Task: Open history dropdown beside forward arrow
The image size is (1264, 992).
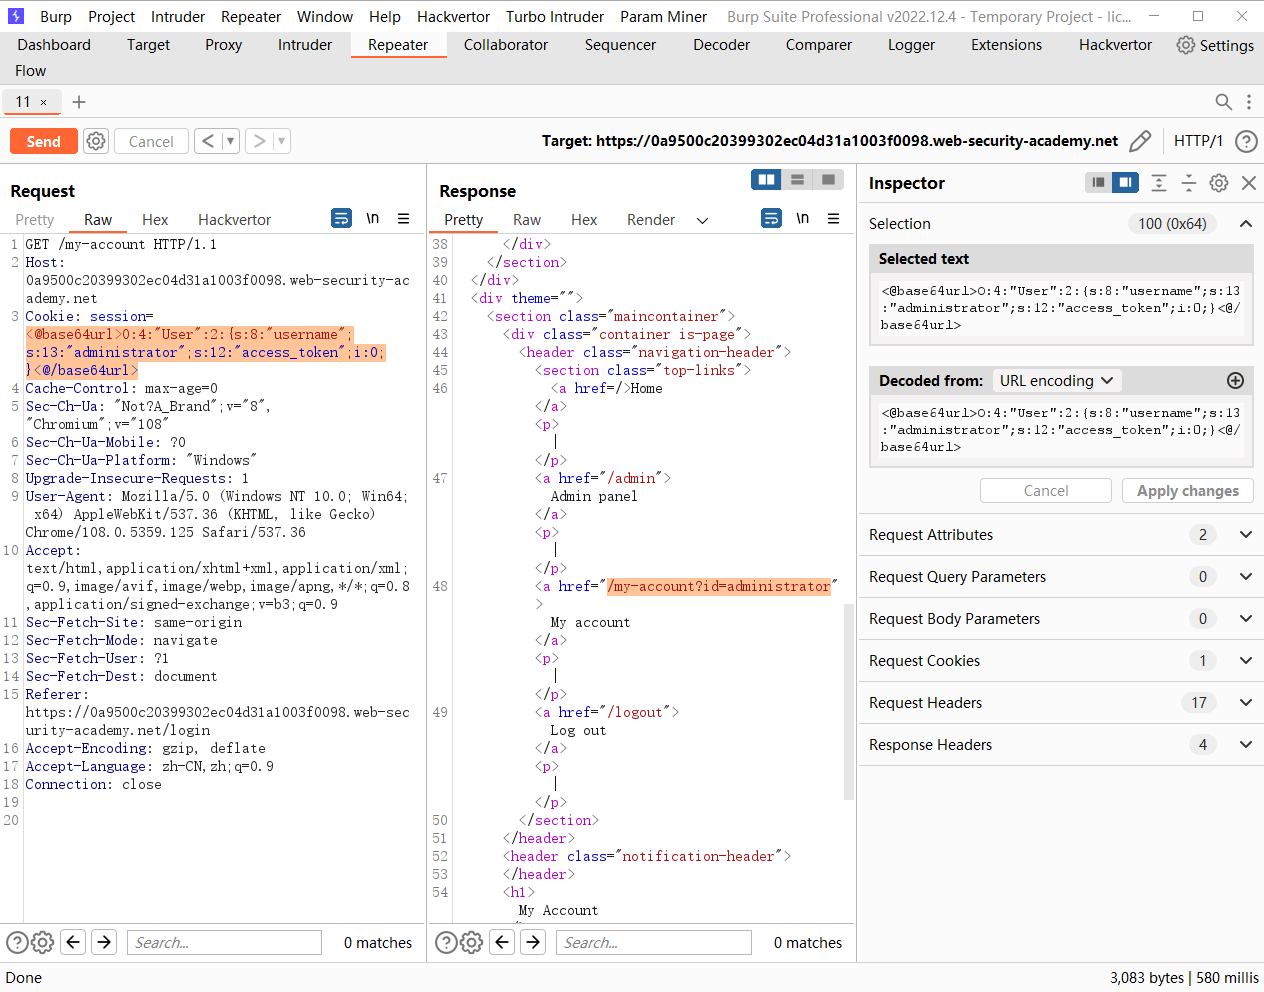Action: point(282,141)
